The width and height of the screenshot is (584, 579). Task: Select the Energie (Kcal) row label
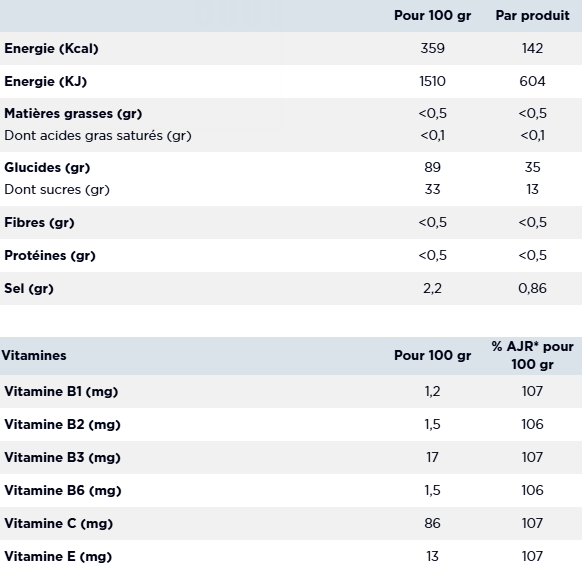51,48
